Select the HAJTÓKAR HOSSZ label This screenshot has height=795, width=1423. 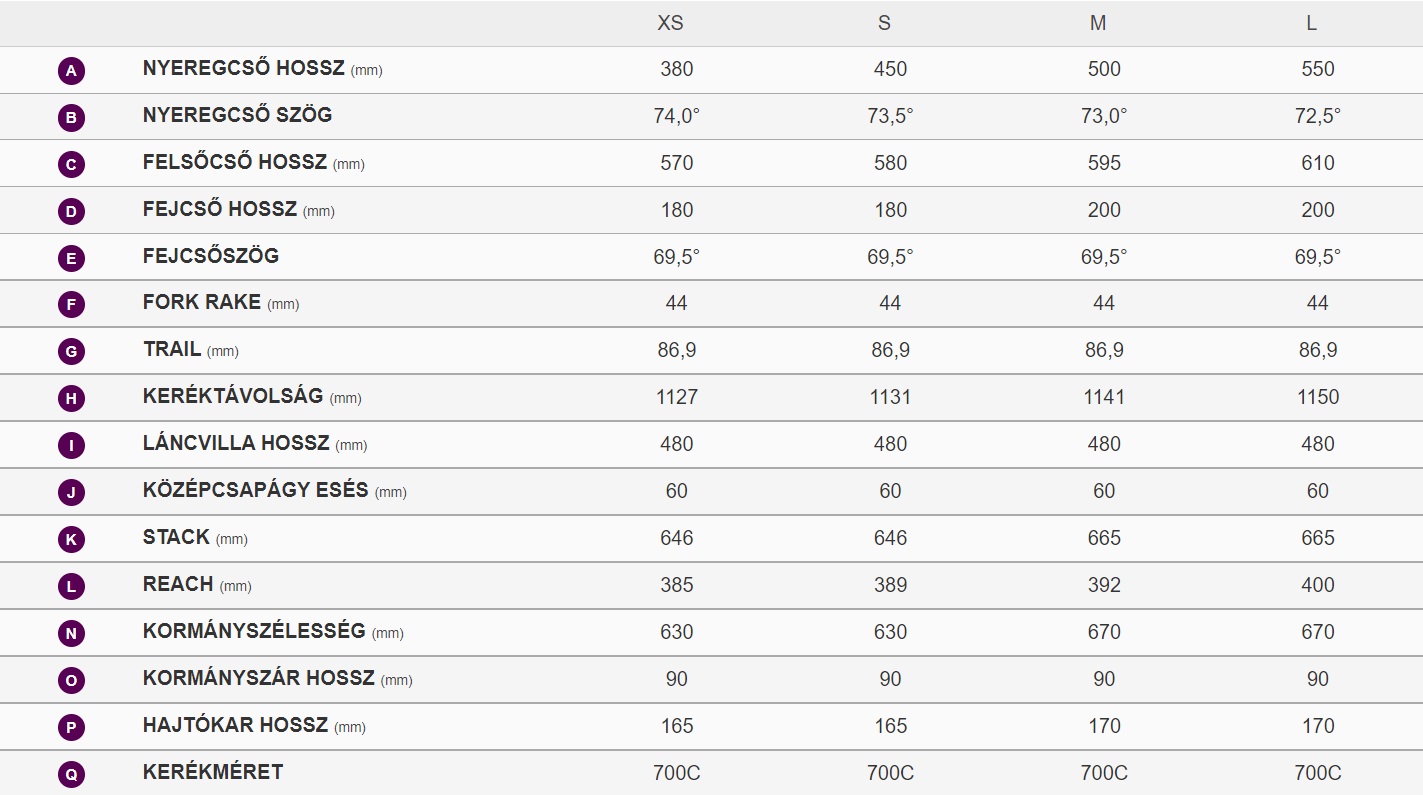tap(235, 725)
